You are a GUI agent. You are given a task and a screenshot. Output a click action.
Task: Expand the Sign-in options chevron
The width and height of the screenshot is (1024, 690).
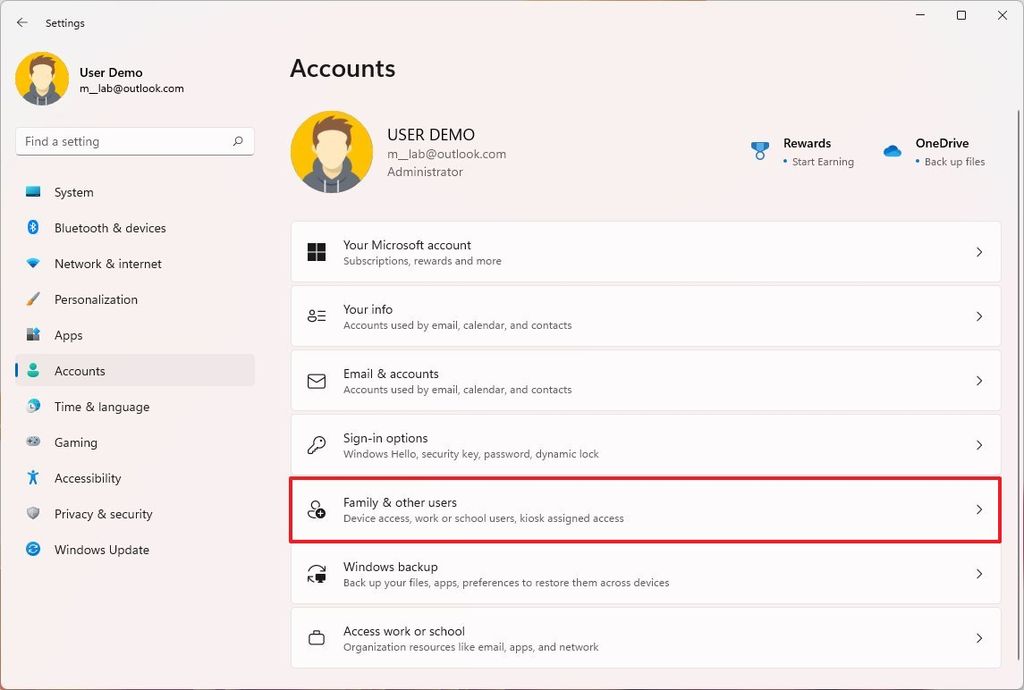pyautogui.click(x=979, y=445)
